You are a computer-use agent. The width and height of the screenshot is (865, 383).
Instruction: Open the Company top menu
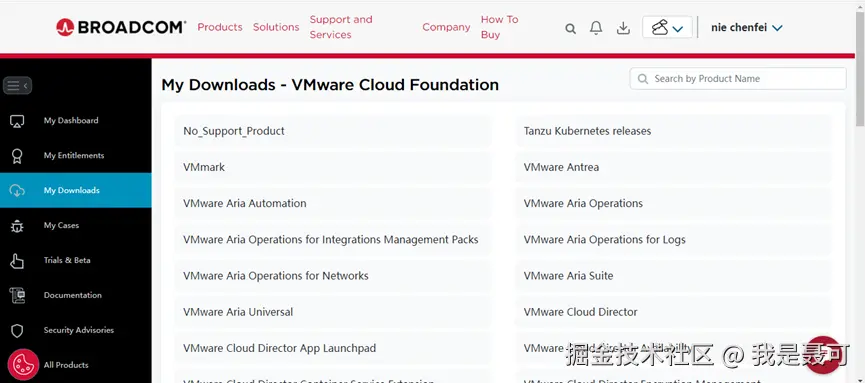(x=446, y=27)
